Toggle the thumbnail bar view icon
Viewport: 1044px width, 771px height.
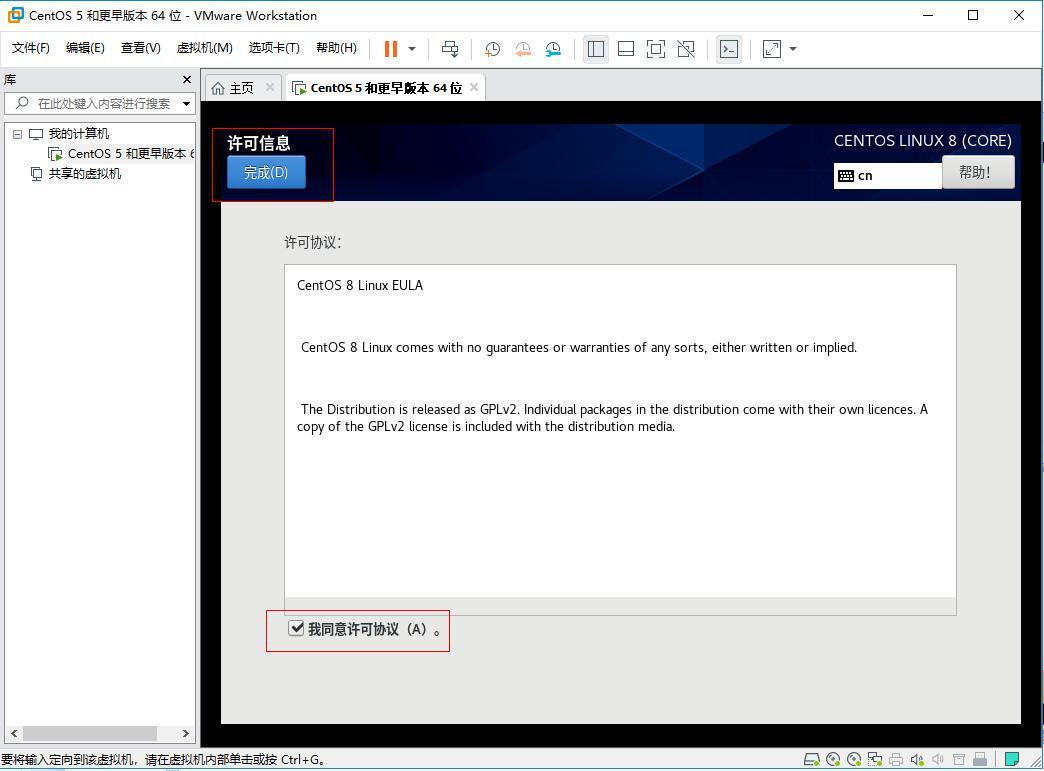626,49
